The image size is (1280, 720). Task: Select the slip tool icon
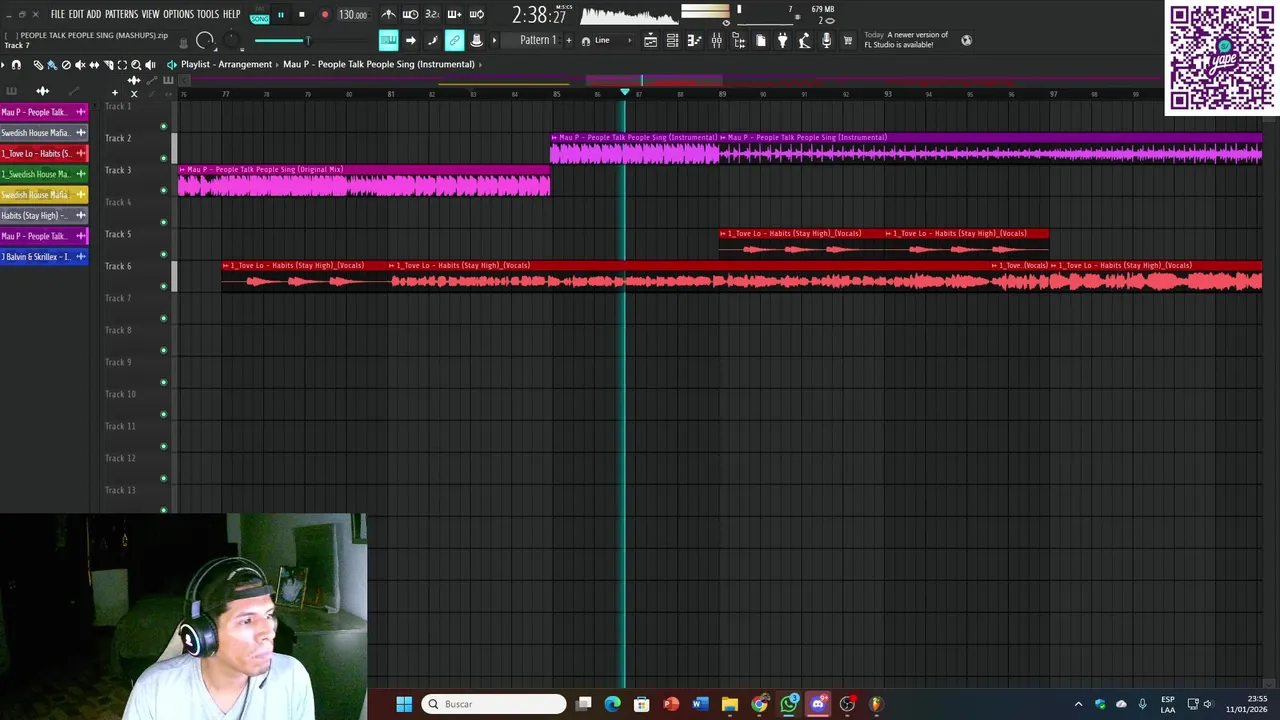pyautogui.click(x=94, y=64)
